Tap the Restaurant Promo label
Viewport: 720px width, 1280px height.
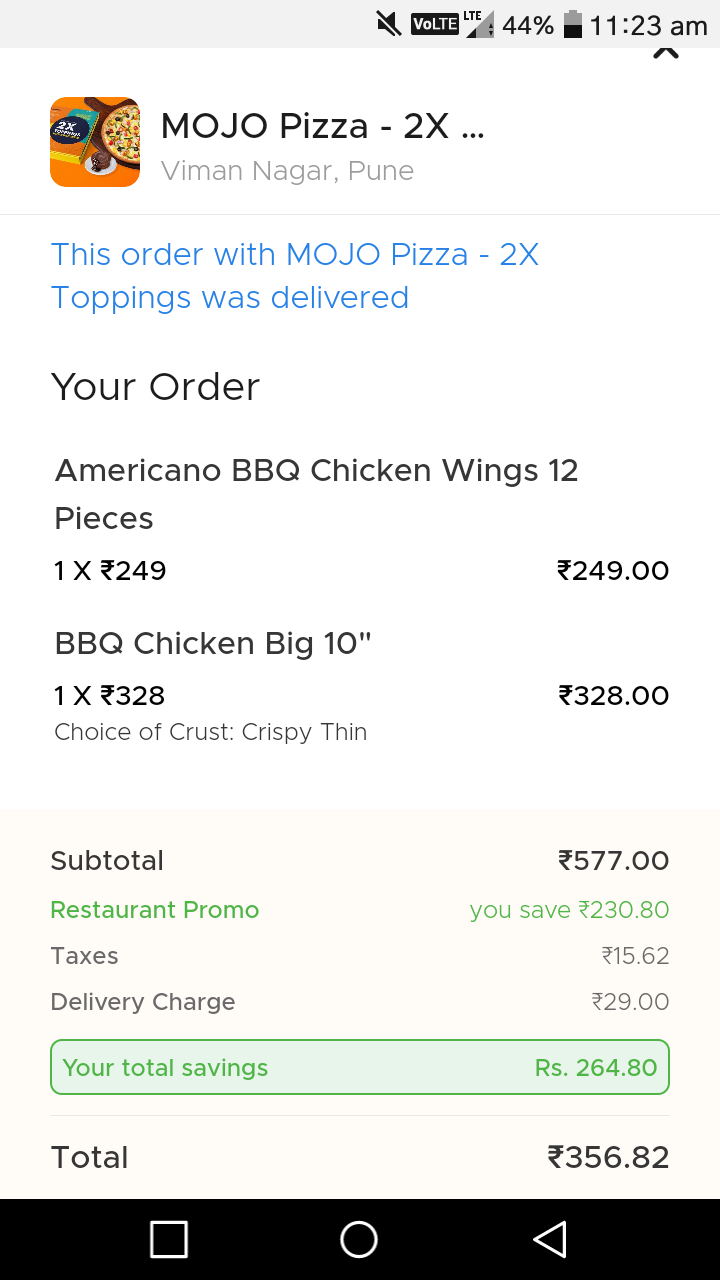click(x=155, y=910)
